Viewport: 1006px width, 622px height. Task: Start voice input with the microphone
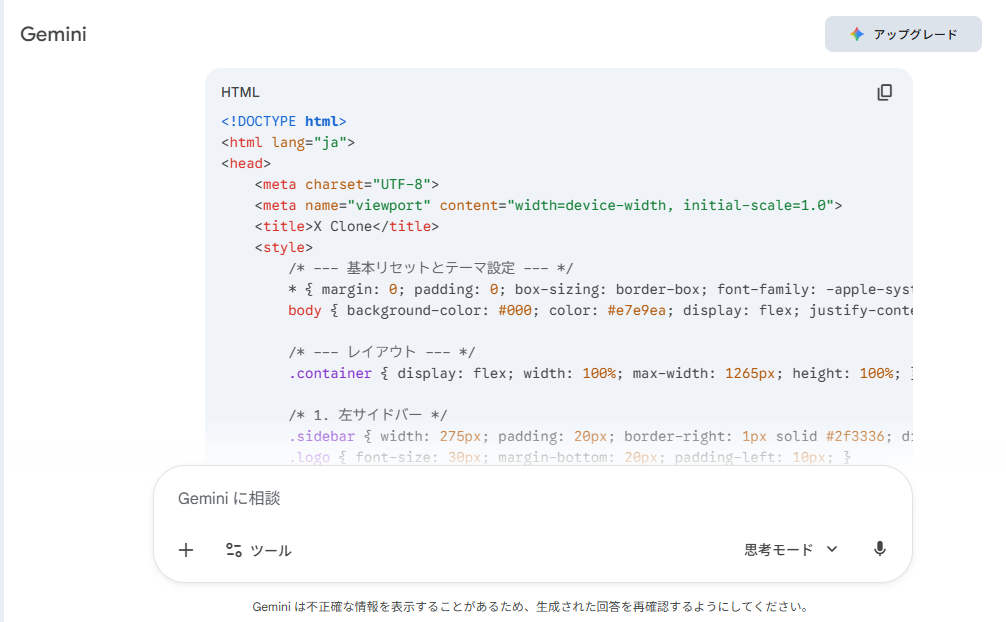pyautogui.click(x=879, y=549)
